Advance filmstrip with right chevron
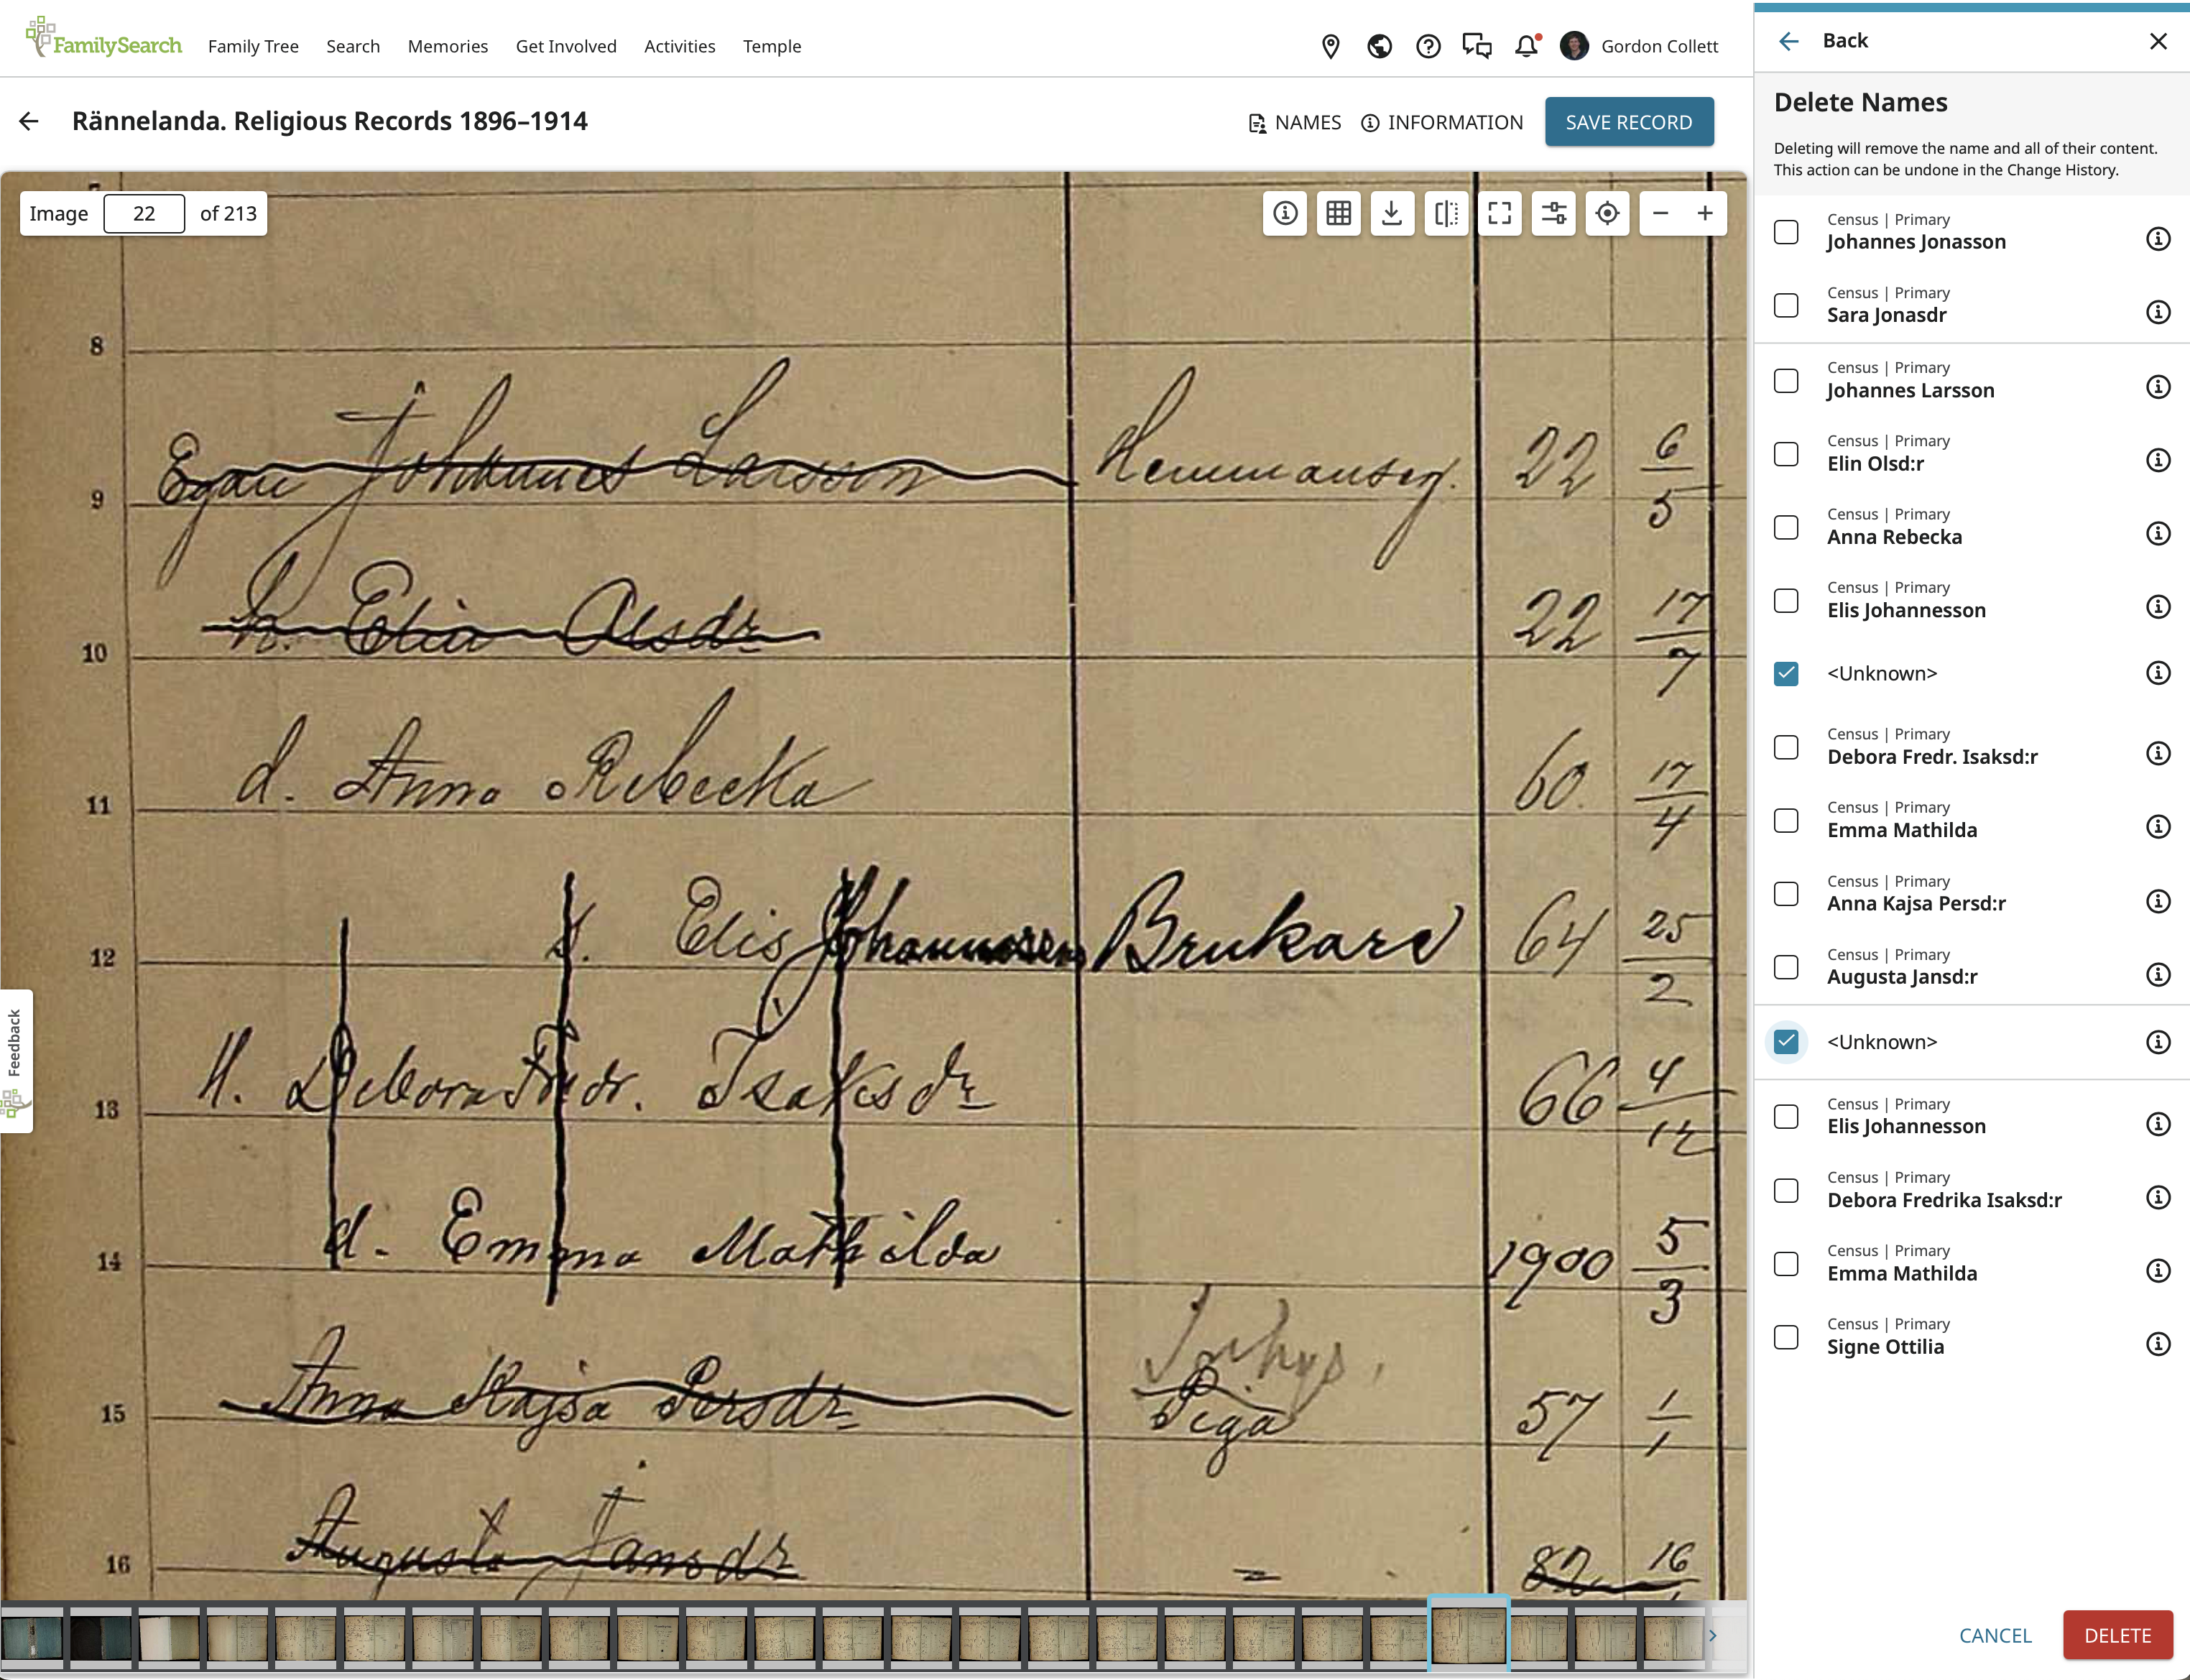This screenshot has height=1680, width=2190. tap(1712, 1635)
